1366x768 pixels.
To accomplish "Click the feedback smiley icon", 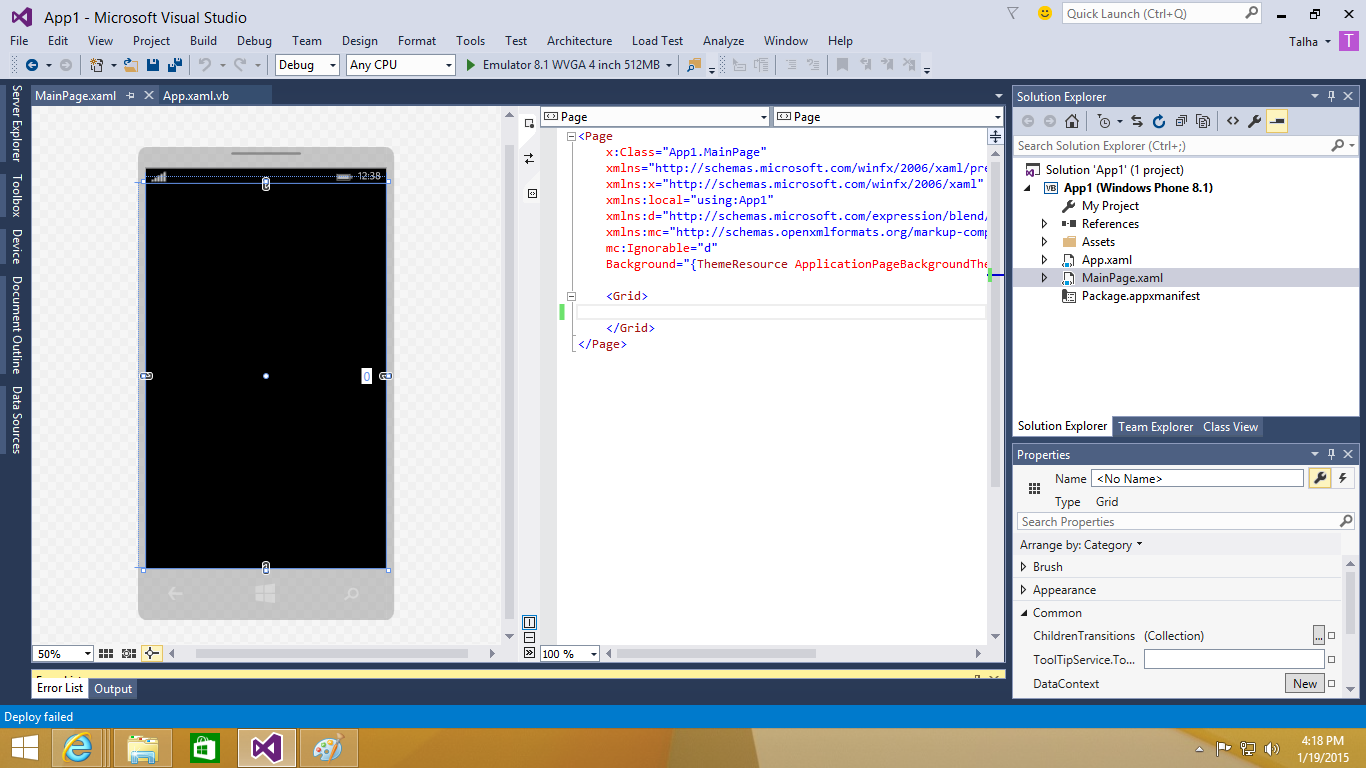I will coord(1045,13).
